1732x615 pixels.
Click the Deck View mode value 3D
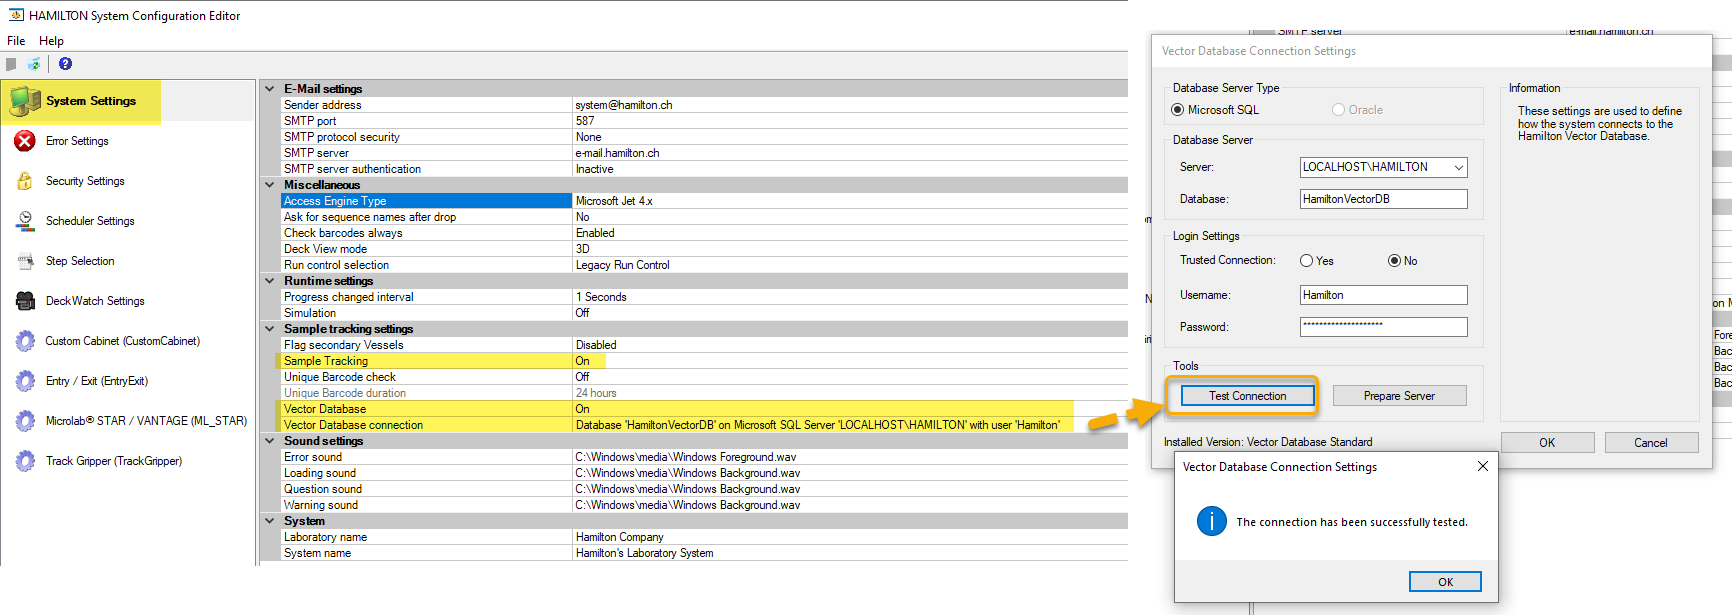(x=583, y=249)
